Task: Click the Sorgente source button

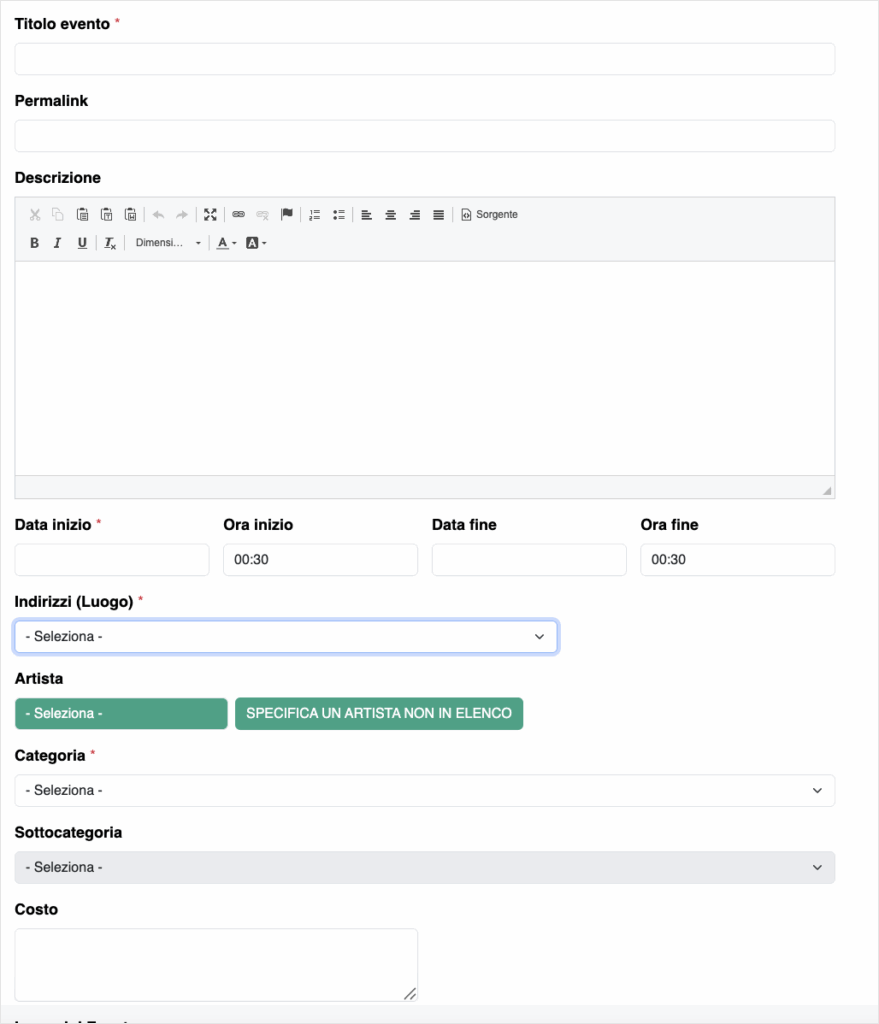Action: (489, 214)
